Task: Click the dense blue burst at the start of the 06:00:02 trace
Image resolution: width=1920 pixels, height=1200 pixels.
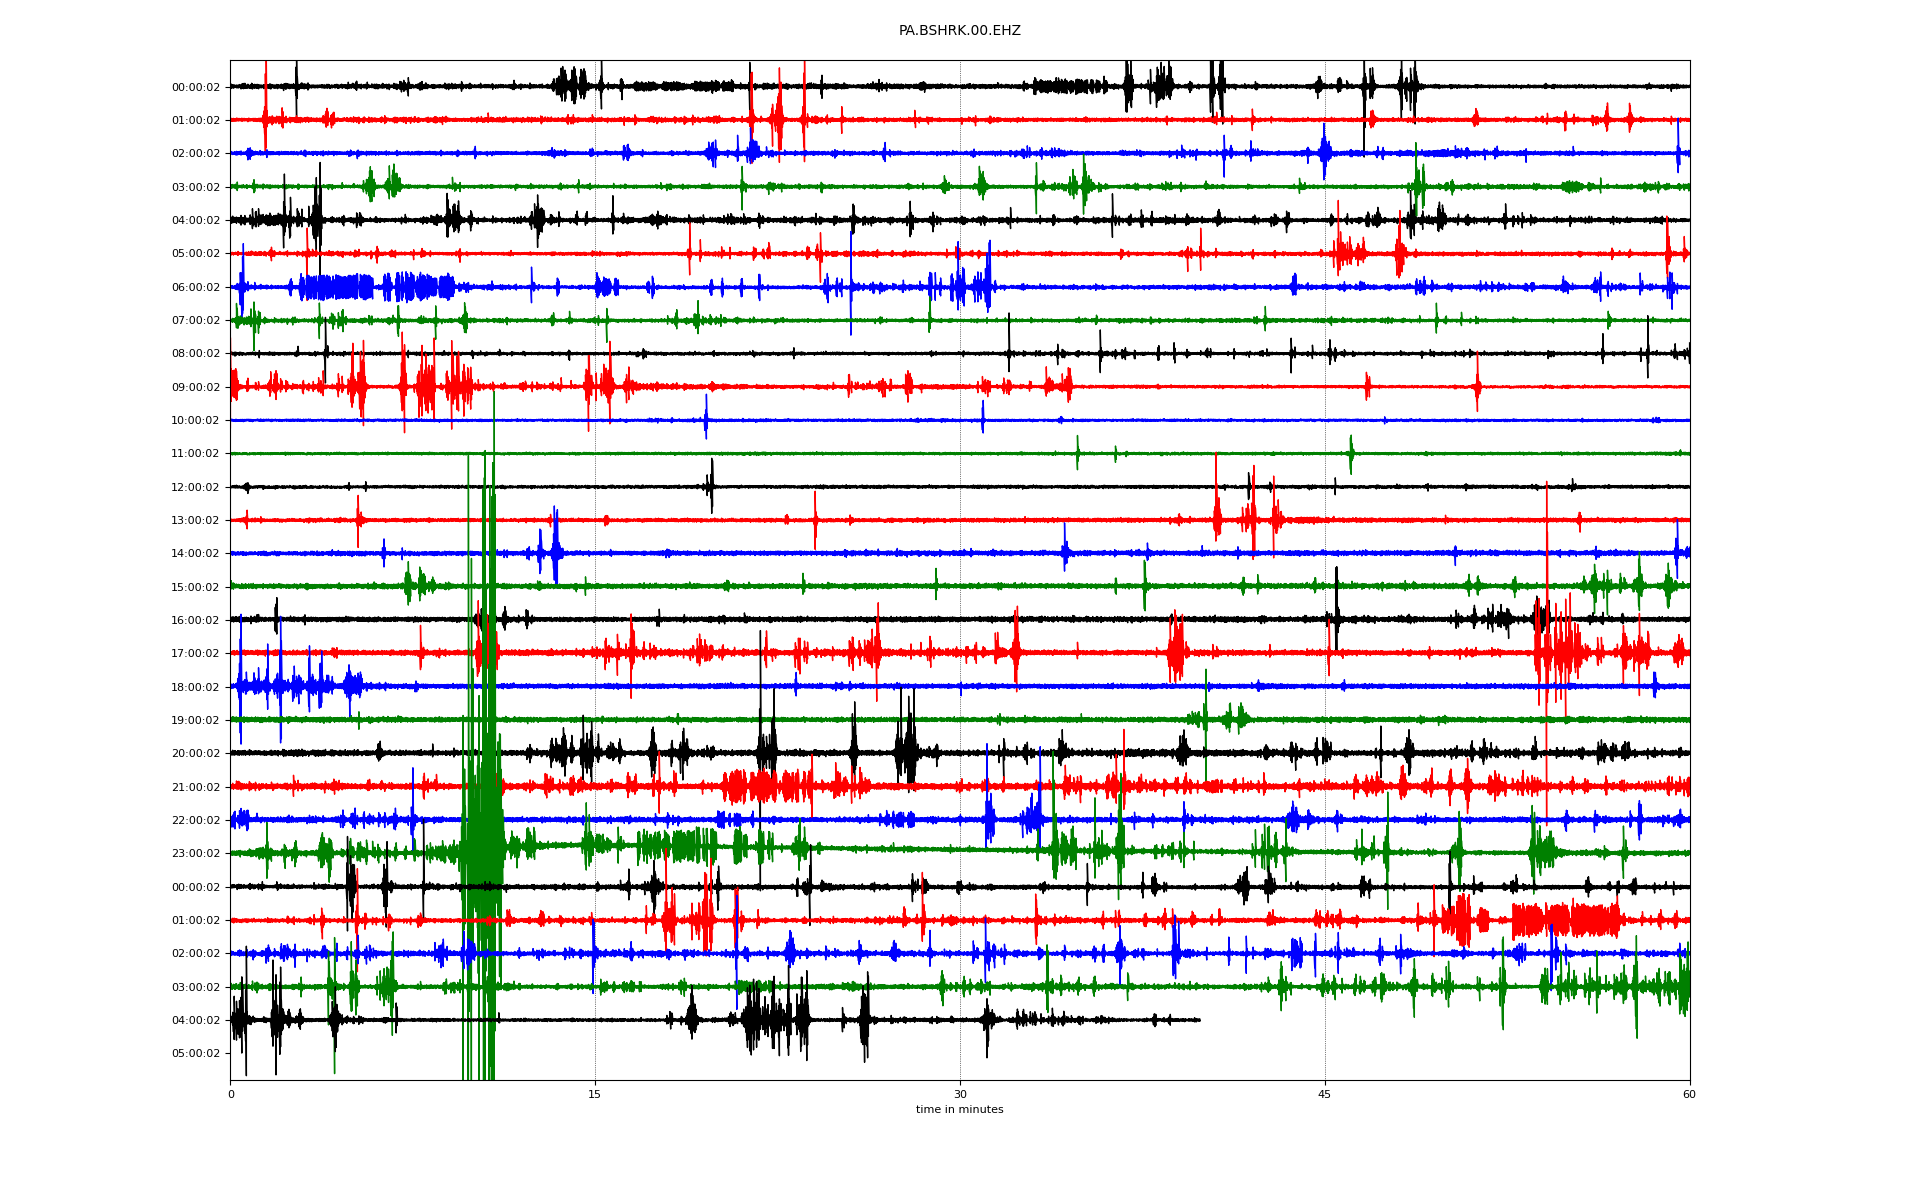Action: pyautogui.click(x=336, y=287)
